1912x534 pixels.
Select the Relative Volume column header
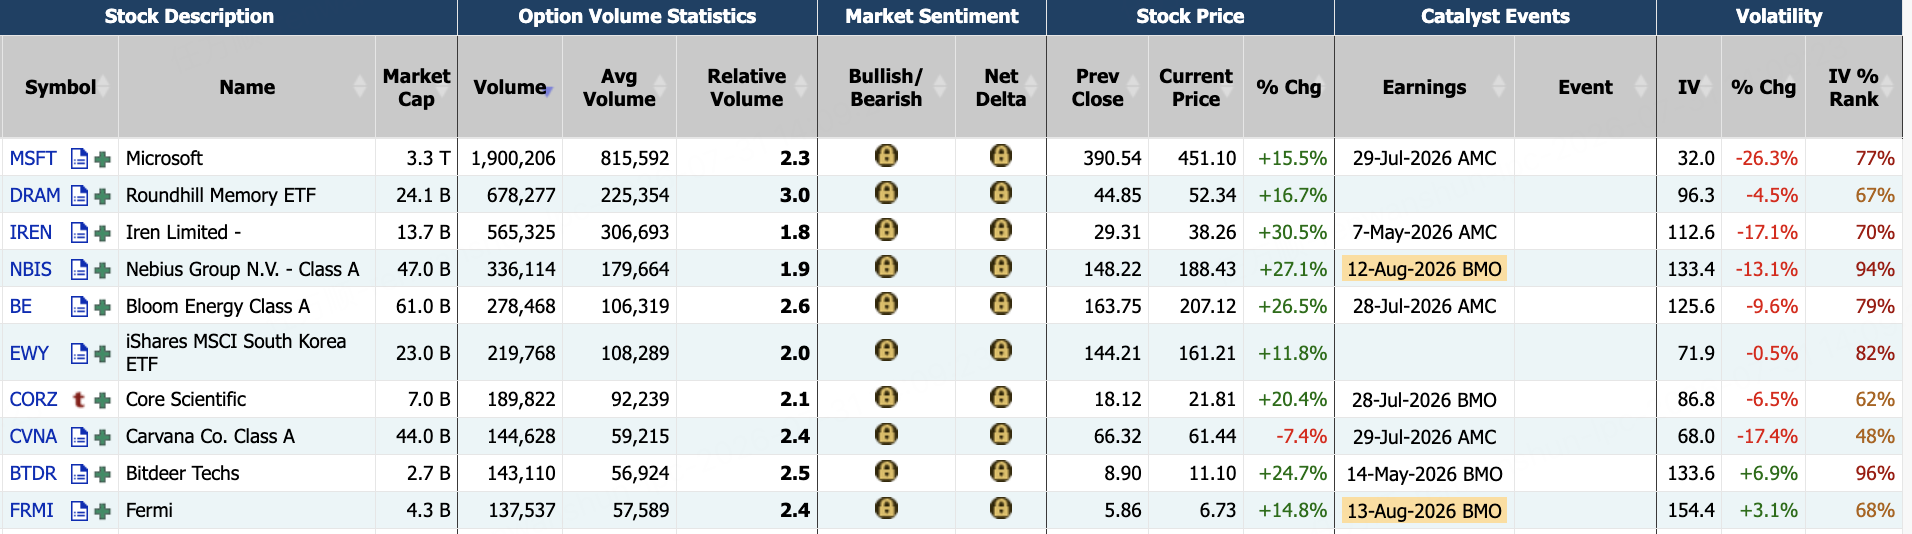(x=746, y=87)
